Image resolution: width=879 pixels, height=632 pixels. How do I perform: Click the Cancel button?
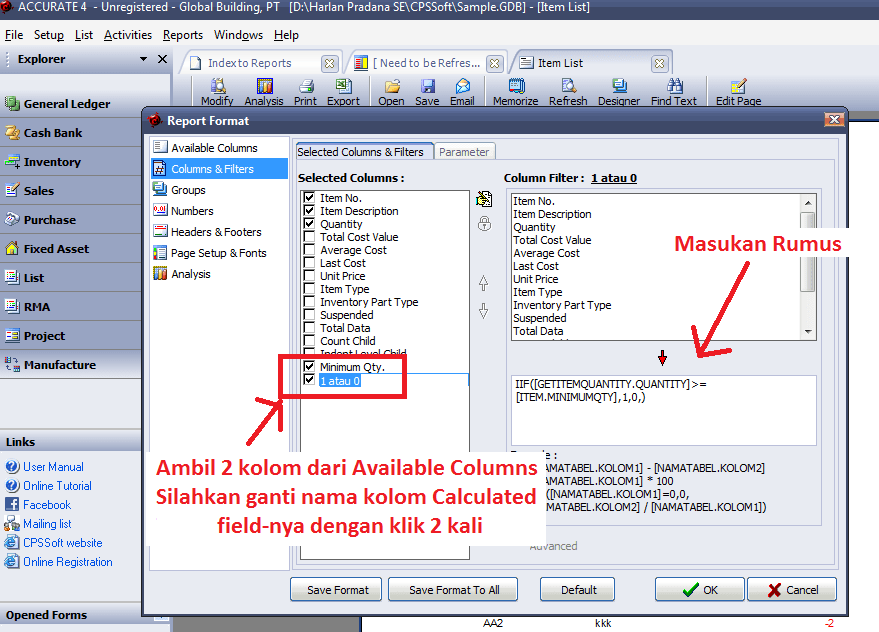[x=792, y=589]
